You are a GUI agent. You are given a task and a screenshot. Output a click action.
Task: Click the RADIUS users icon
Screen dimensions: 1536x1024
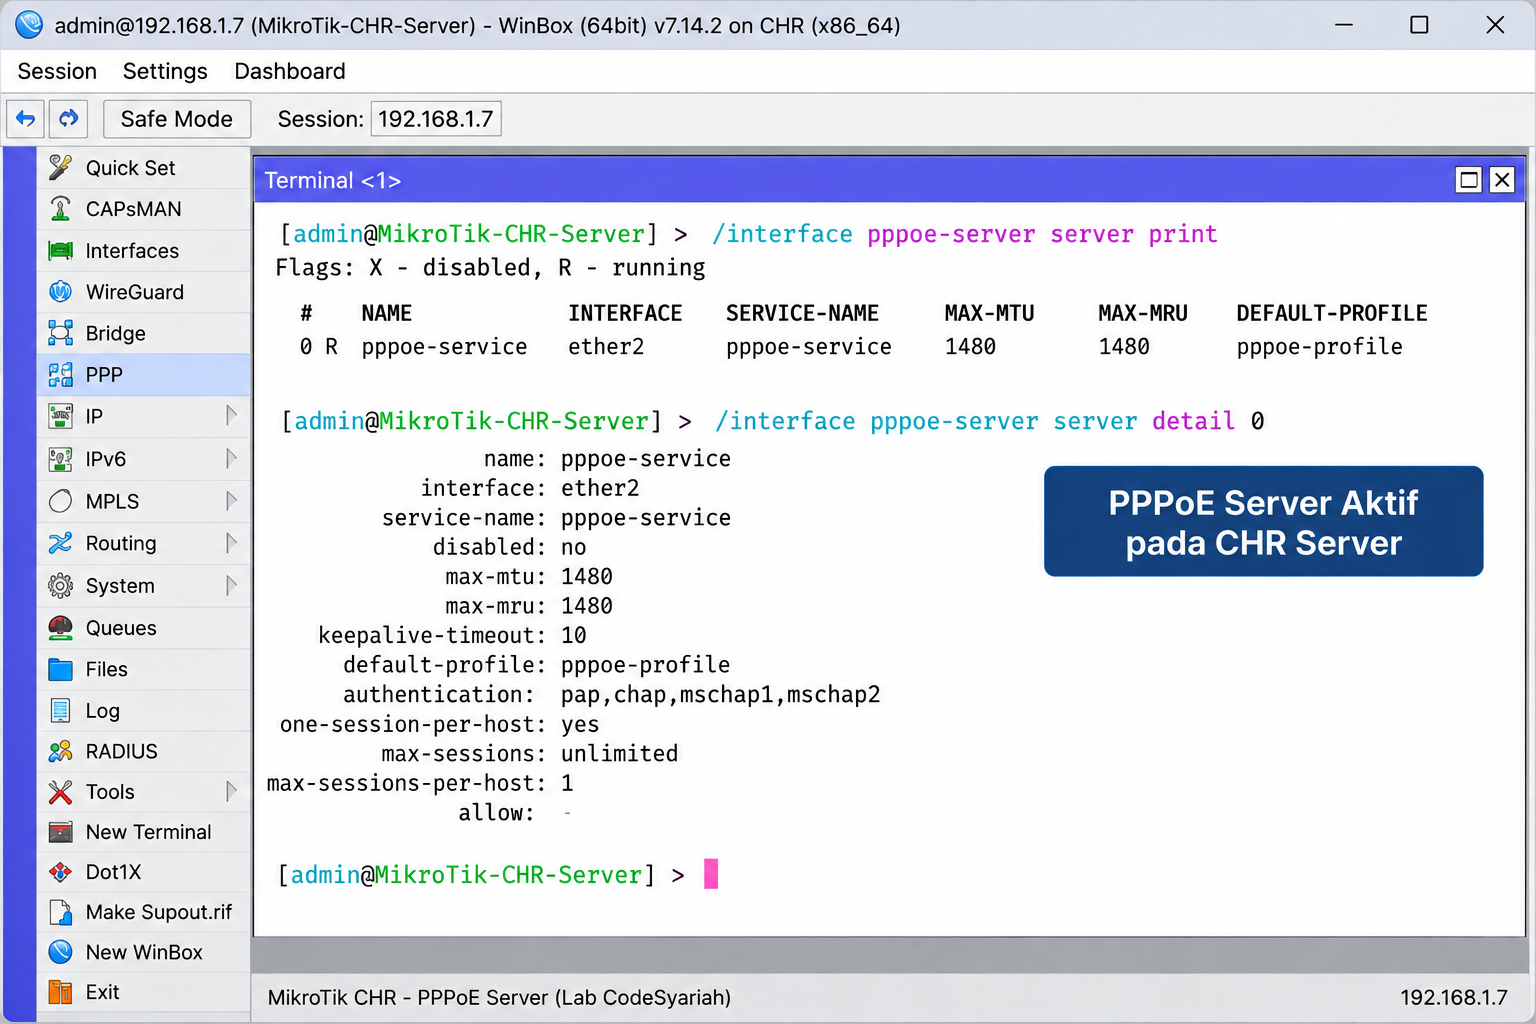click(x=60, y=751)
